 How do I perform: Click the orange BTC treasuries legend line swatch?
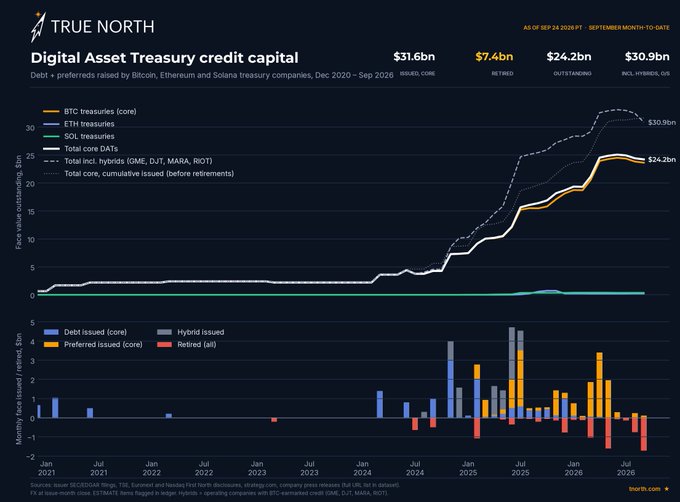pos(51,111)
